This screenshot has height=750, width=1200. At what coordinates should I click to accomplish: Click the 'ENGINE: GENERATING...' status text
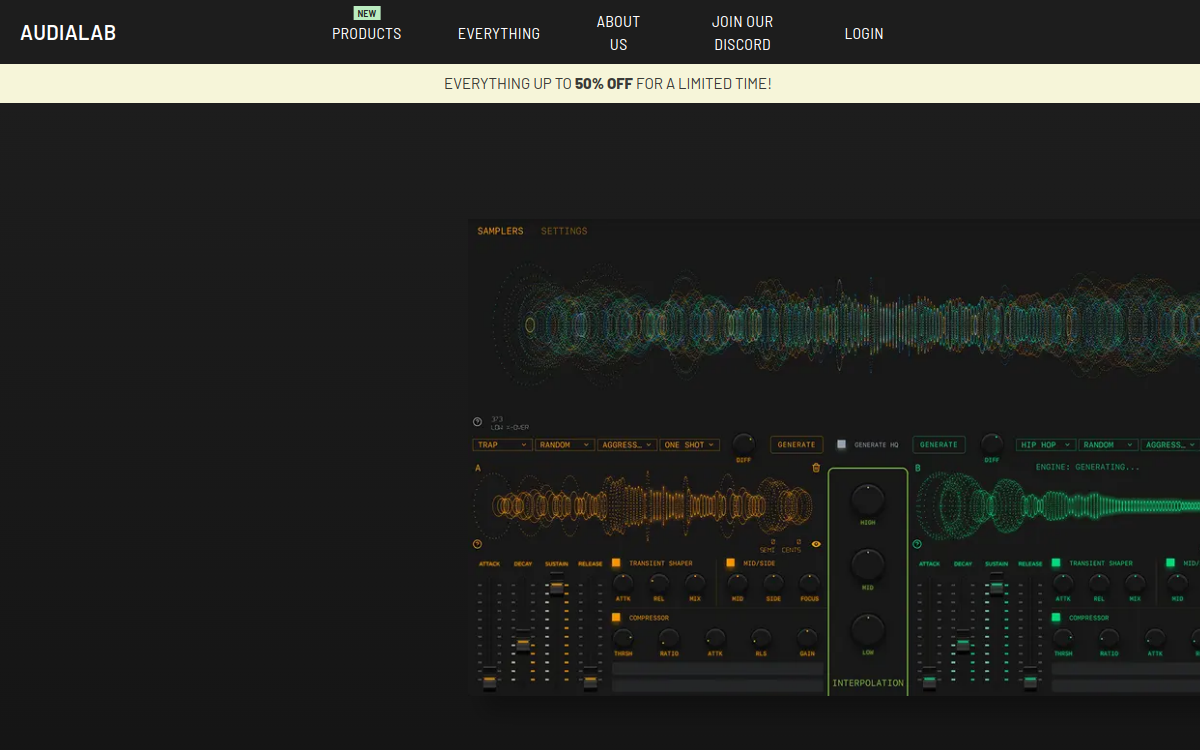[1087, 467]
